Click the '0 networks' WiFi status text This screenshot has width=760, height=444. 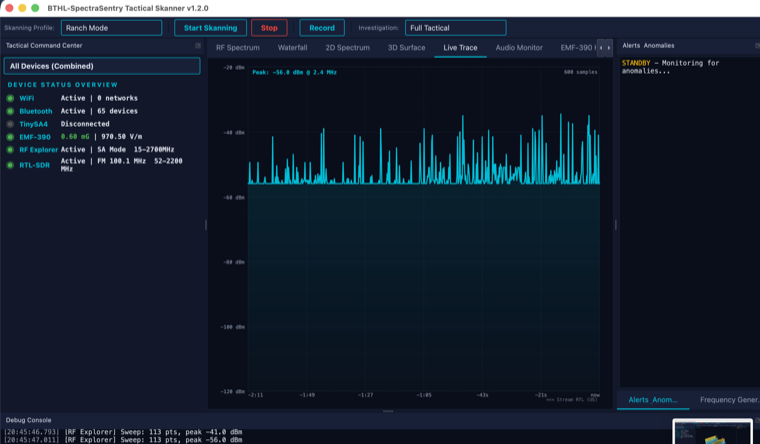point(117,98)
